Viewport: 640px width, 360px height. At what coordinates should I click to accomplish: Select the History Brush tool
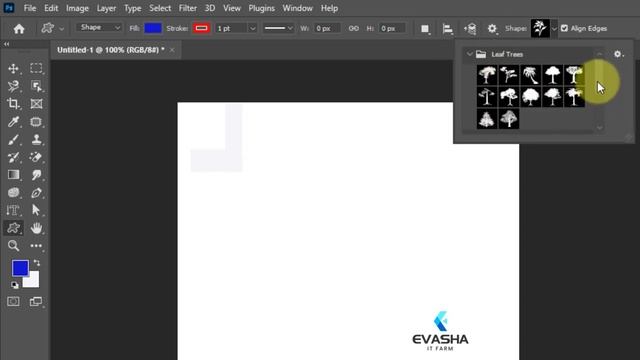tap(13, 157)
